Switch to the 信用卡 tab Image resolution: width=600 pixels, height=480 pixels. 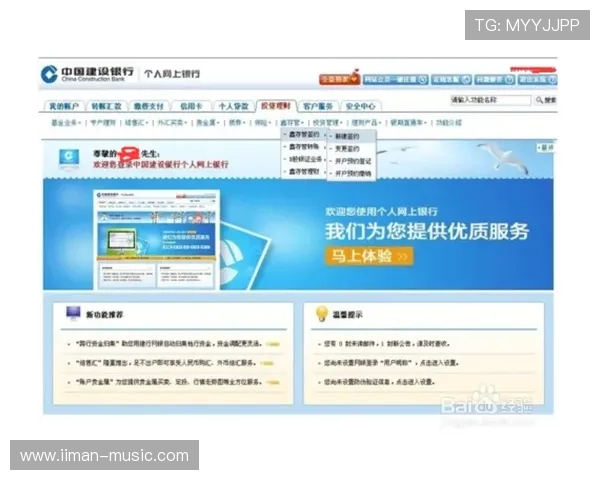pos(191,106)
